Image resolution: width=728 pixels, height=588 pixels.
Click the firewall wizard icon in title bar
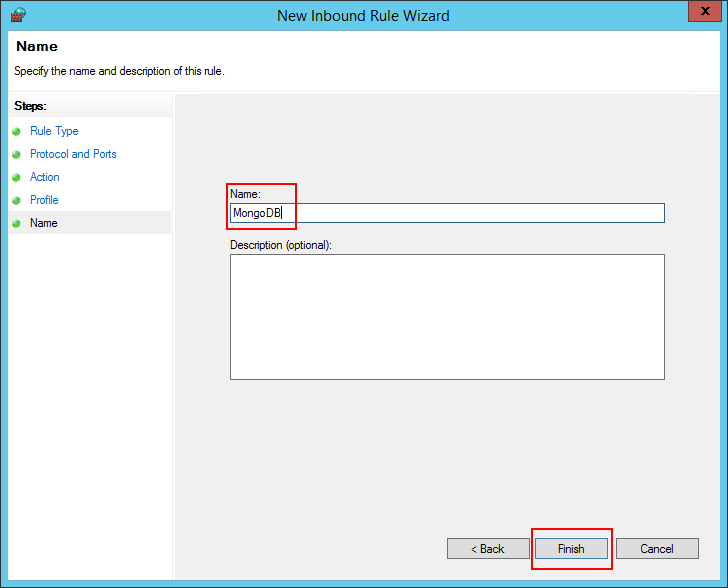[x=17, y=15]
